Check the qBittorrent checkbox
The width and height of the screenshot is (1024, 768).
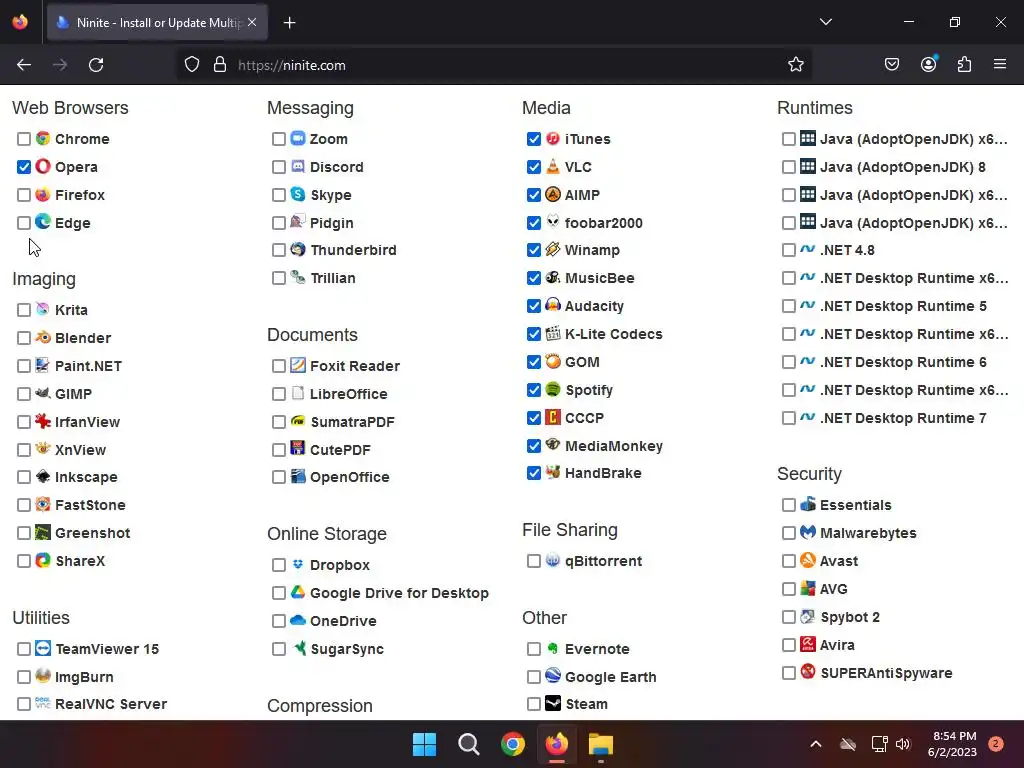click(534, 562)
